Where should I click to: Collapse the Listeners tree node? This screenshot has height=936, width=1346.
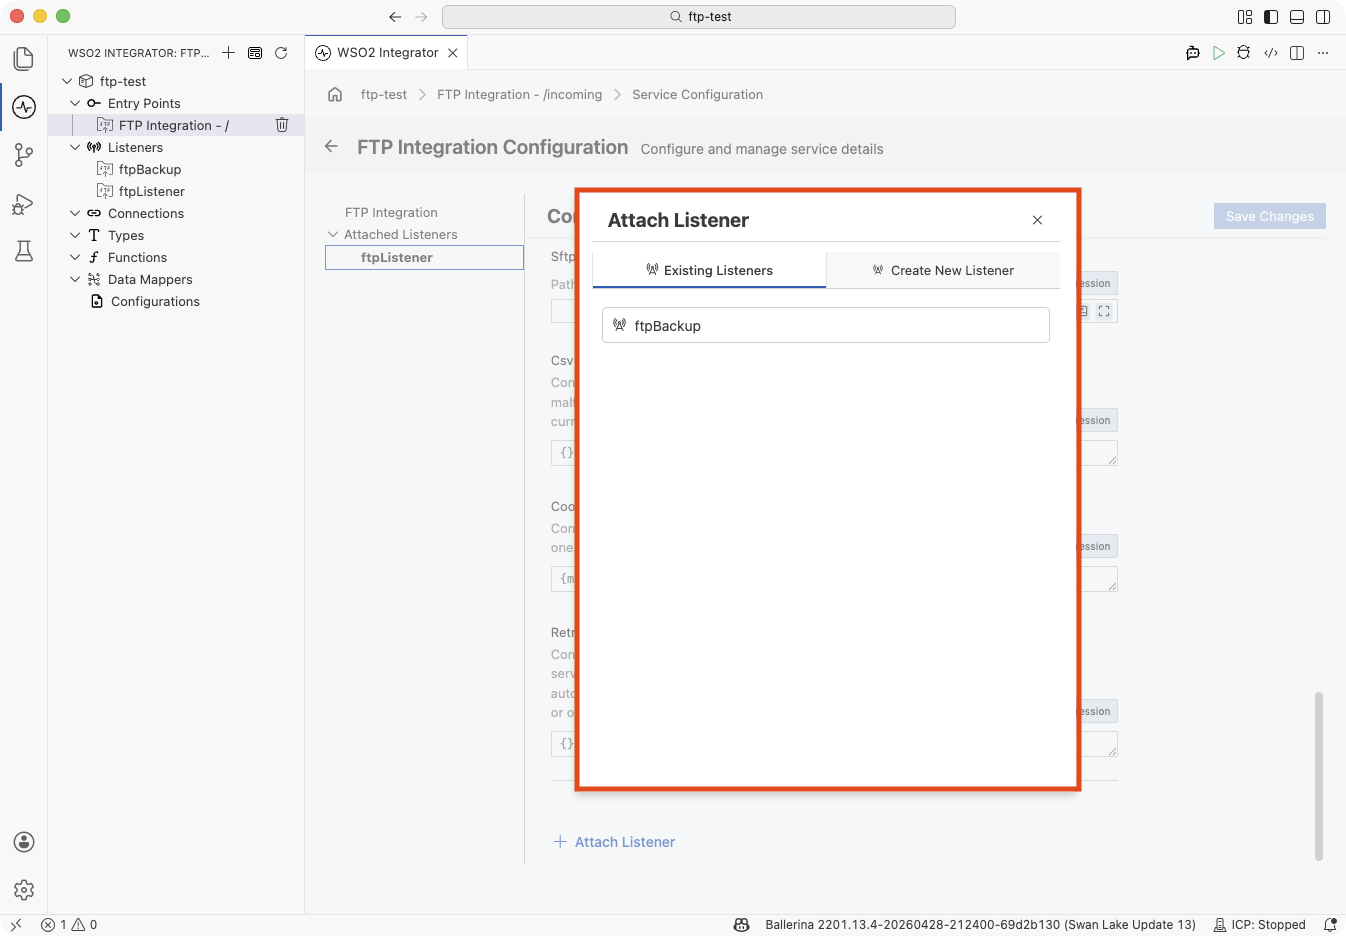75,147
